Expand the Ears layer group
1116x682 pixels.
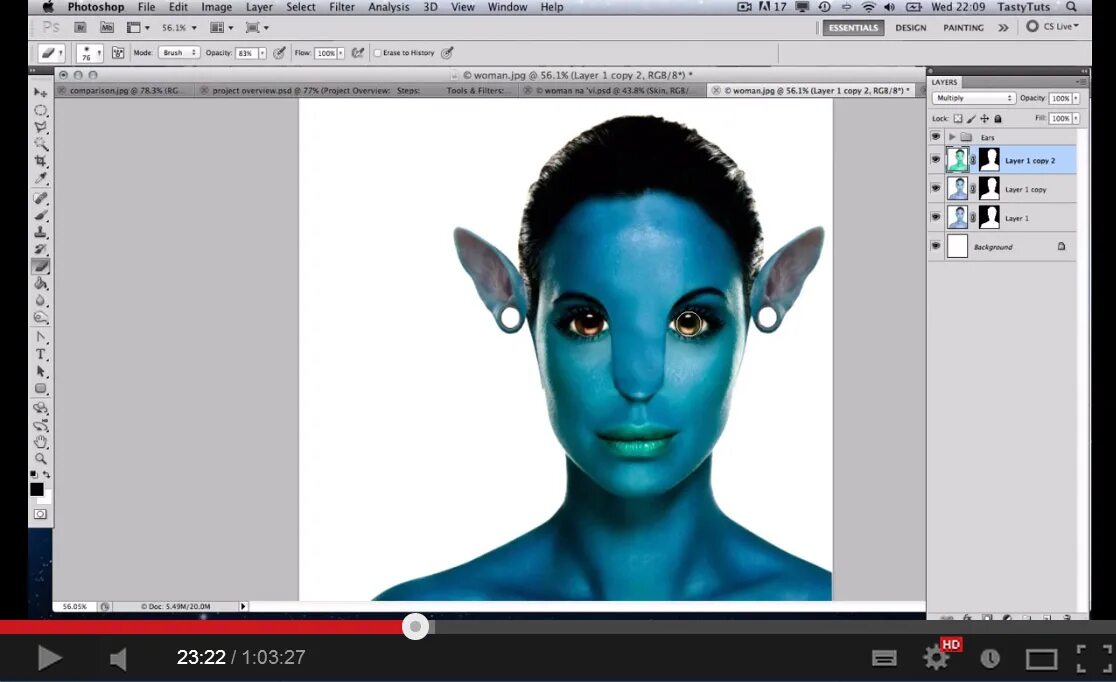[x=952, y=137]
